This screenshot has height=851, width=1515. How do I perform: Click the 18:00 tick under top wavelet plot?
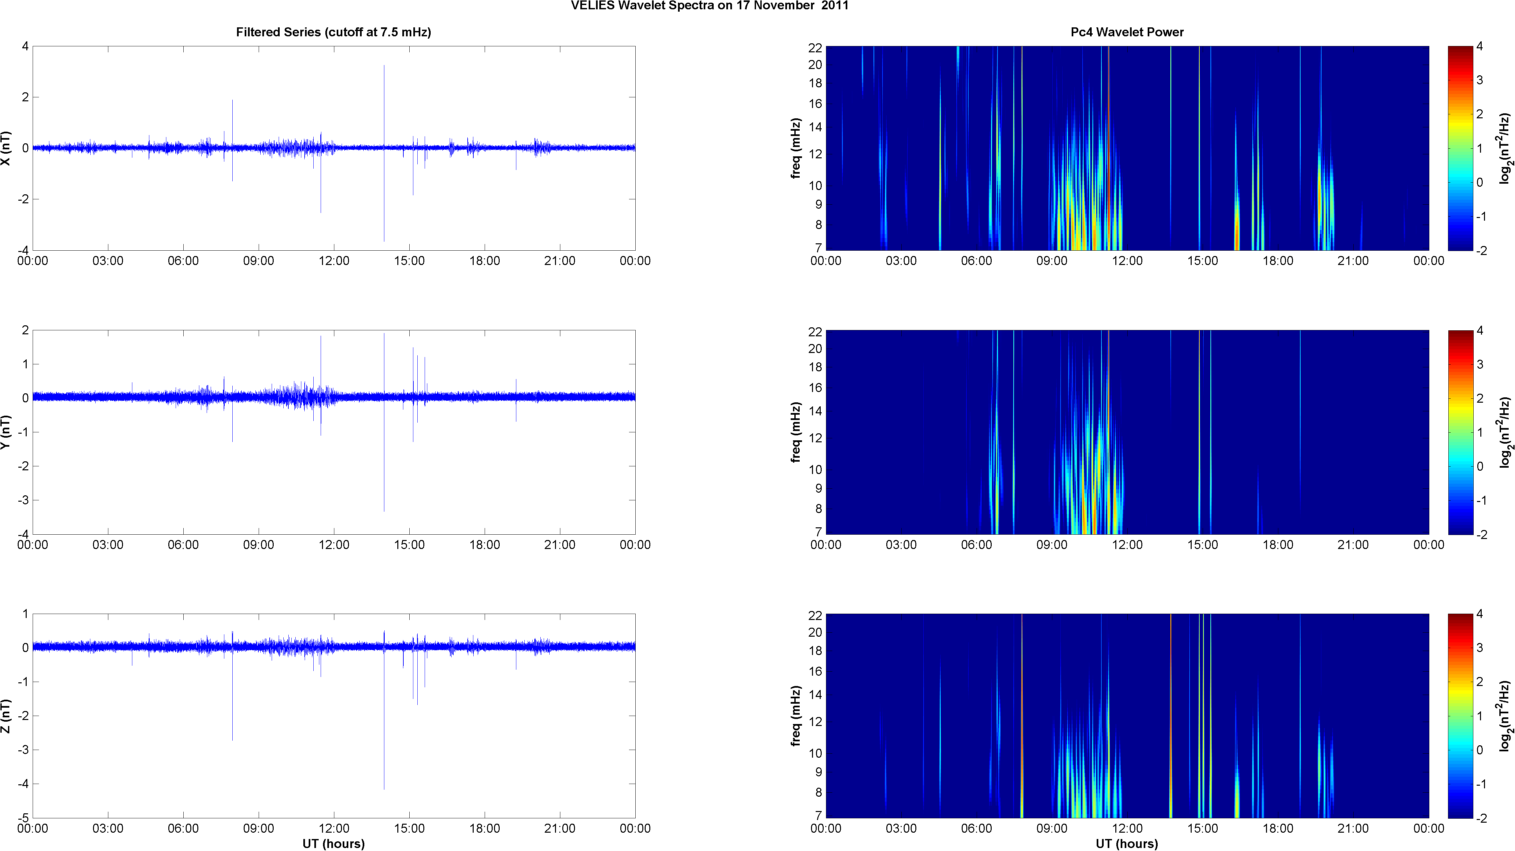(x=1278, y=261)
